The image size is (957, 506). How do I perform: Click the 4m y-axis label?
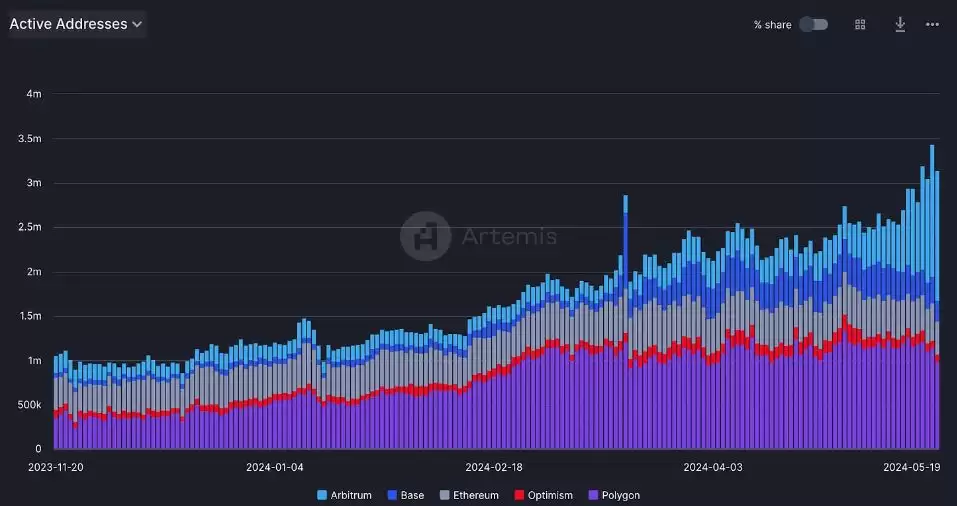(34, 94)
